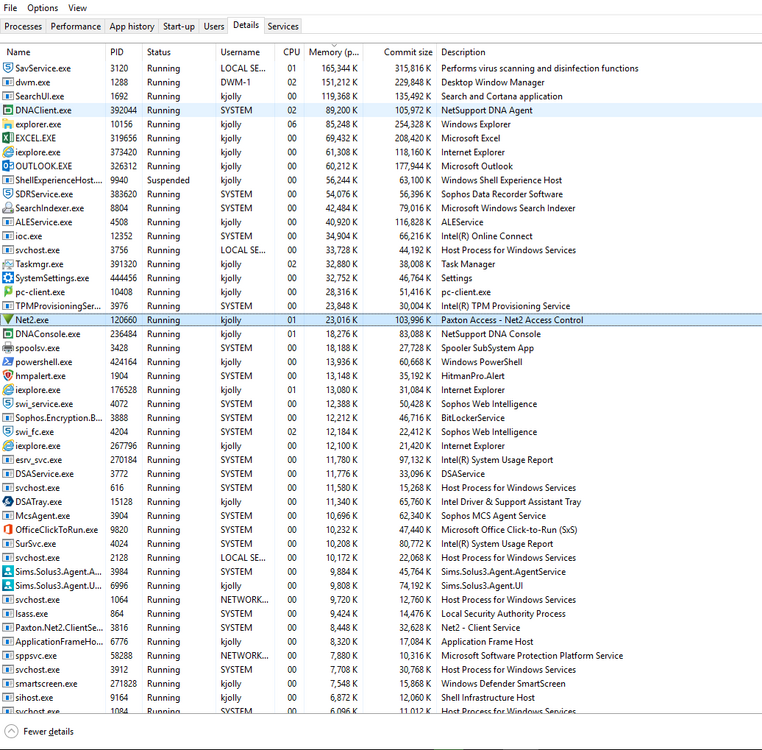Click the hmpalert.exe shield icon
The width and height of the screenshot is (762, 750).
point(8,376)
